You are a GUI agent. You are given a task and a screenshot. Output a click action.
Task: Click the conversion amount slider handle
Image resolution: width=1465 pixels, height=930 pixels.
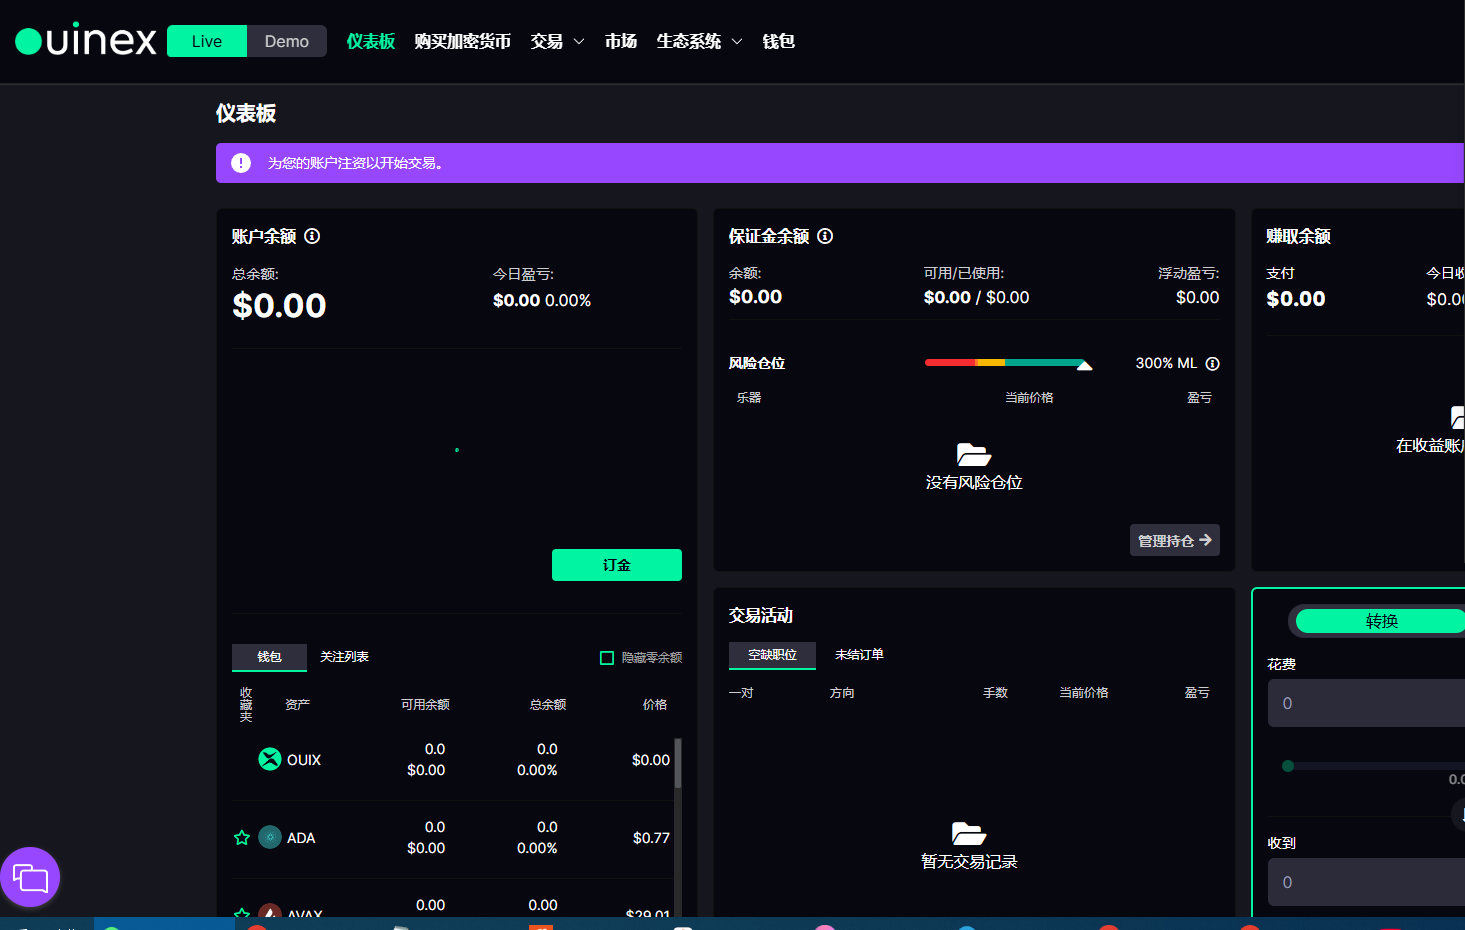point(1288,766)
